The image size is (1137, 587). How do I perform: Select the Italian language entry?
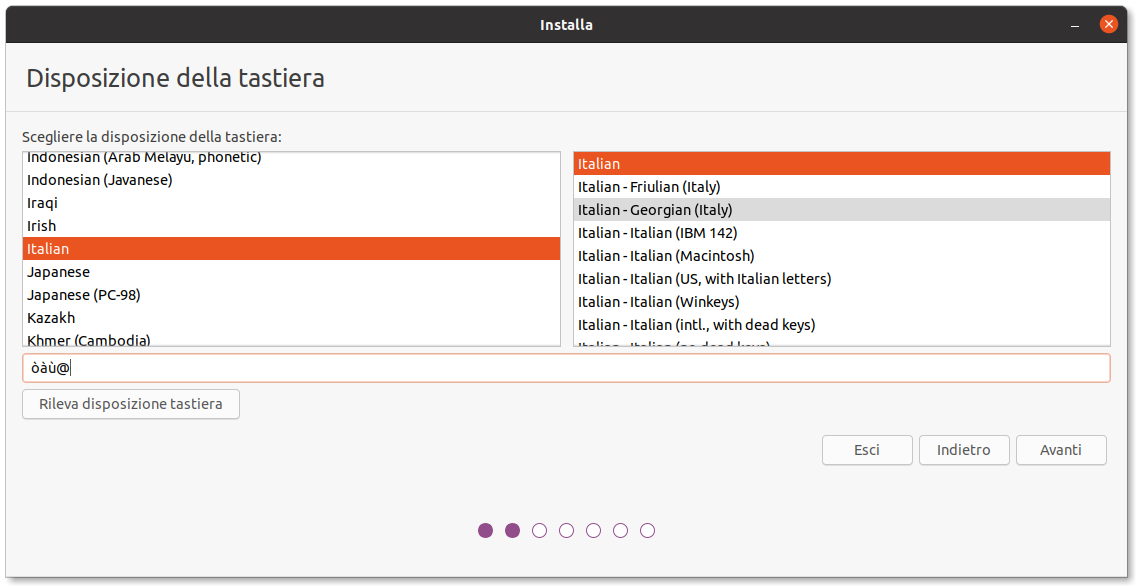coord(48,249)
